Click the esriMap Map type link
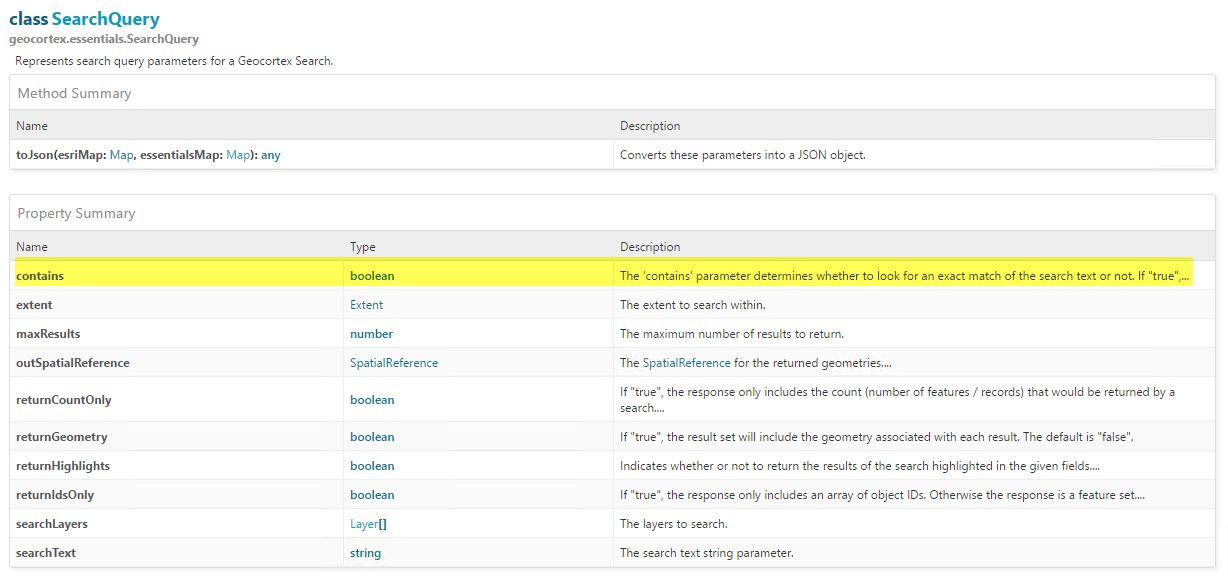 pos(121,155)
